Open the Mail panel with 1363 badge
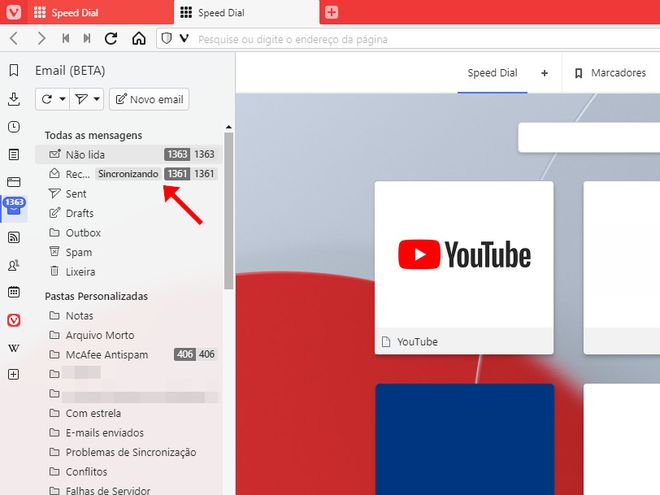The height and width of the screenshot is (495, 660). pos(14,207)
